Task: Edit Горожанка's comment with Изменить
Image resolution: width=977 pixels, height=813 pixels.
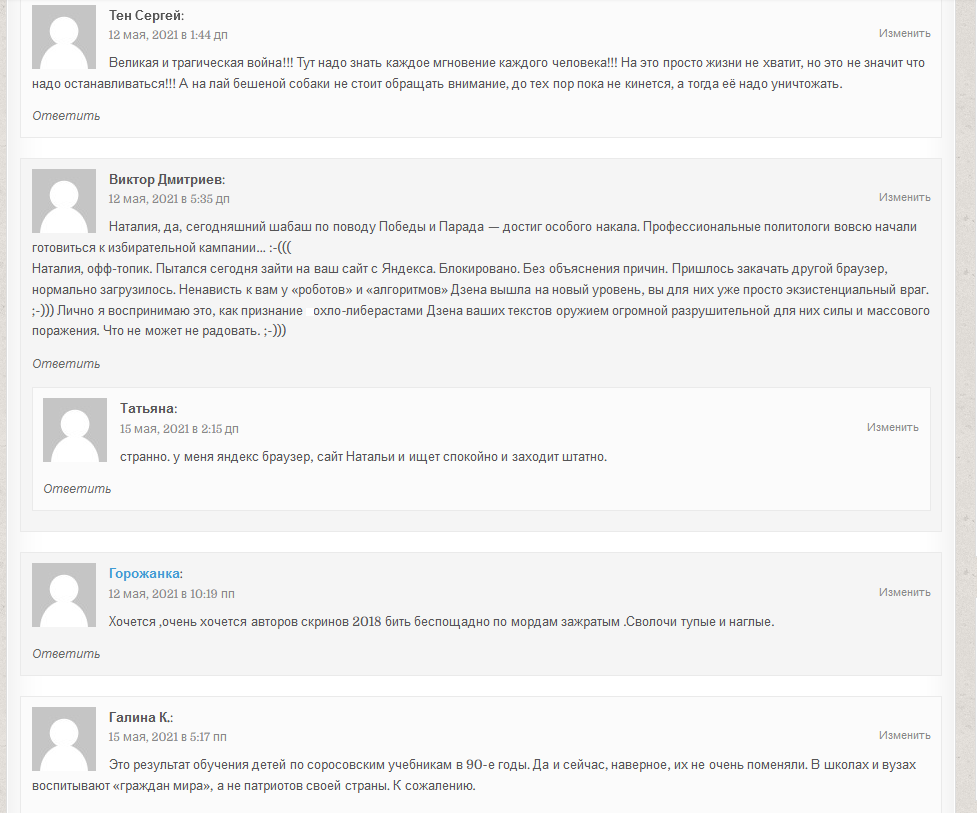Action: pos(905,592)
